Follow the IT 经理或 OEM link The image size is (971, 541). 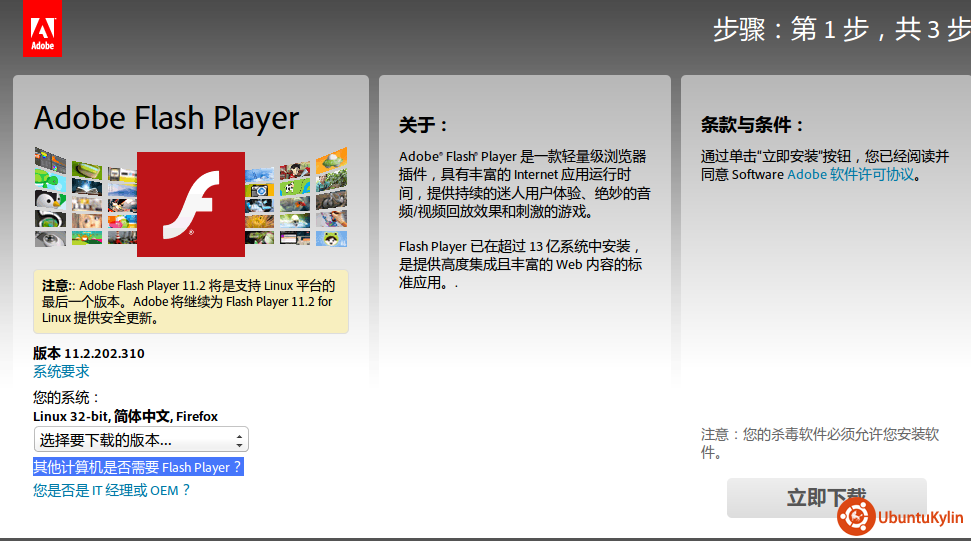click(x=111, y=490)
